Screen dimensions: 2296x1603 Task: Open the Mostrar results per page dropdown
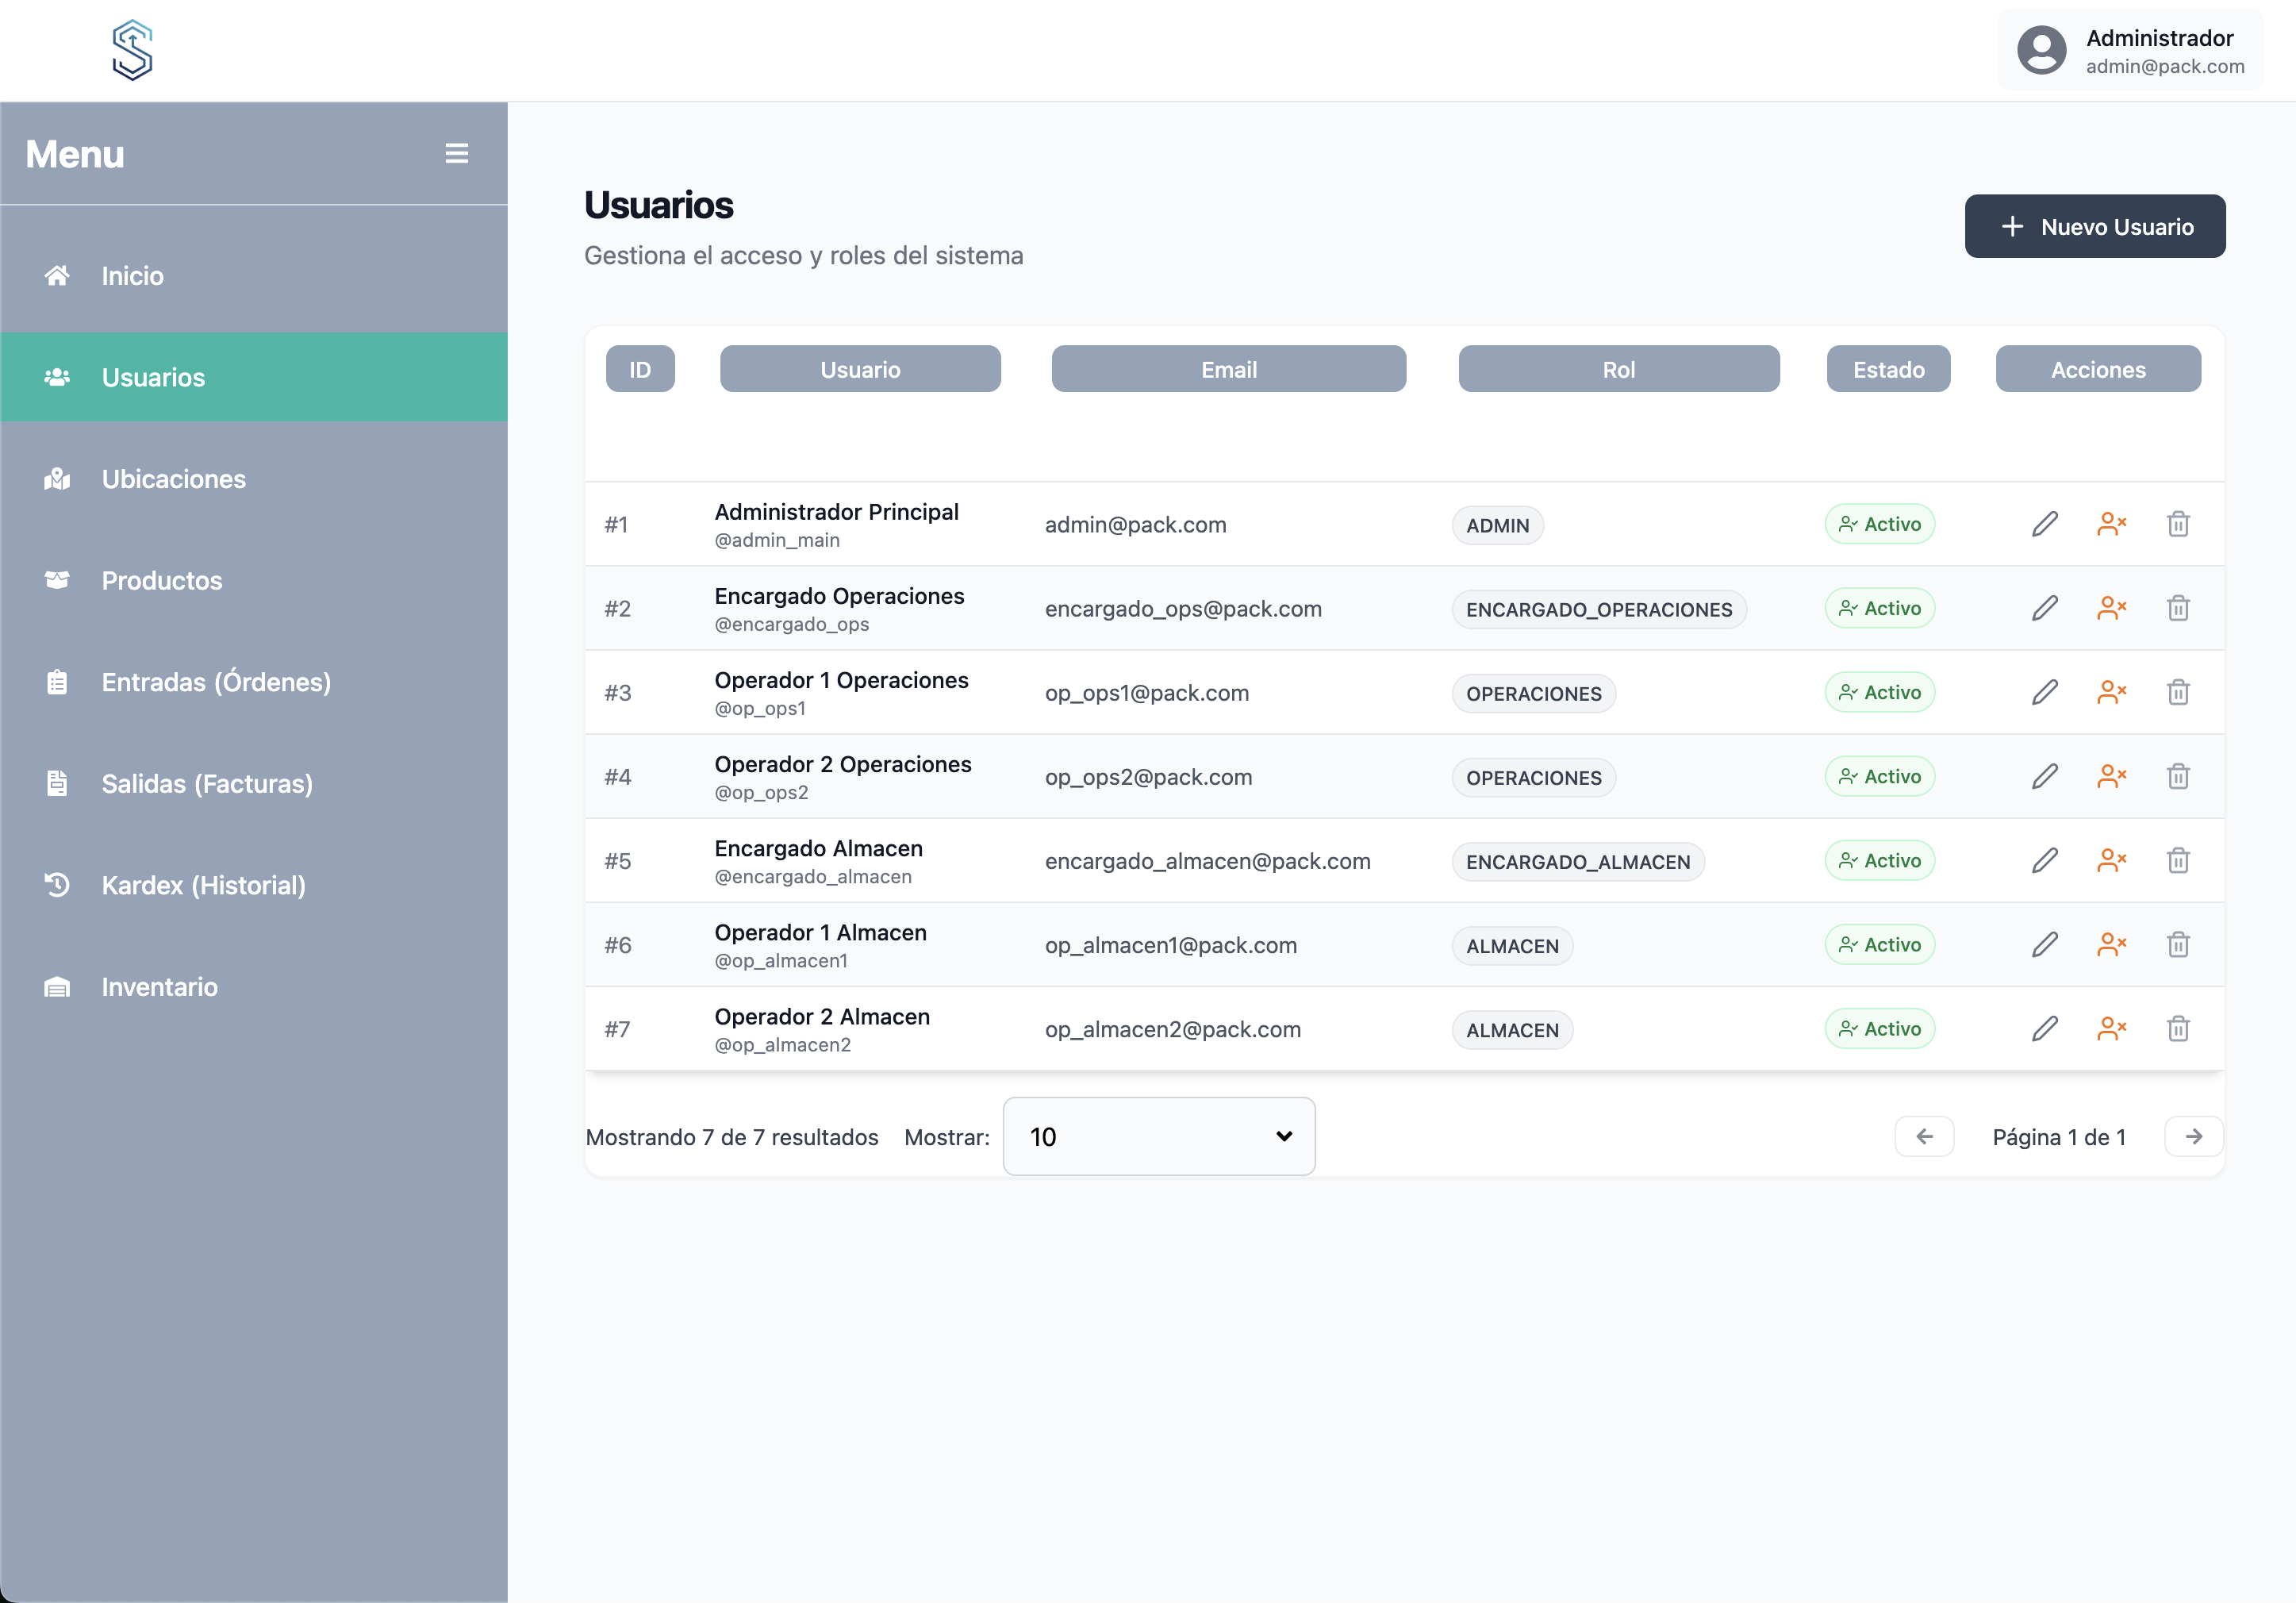1158,1136
